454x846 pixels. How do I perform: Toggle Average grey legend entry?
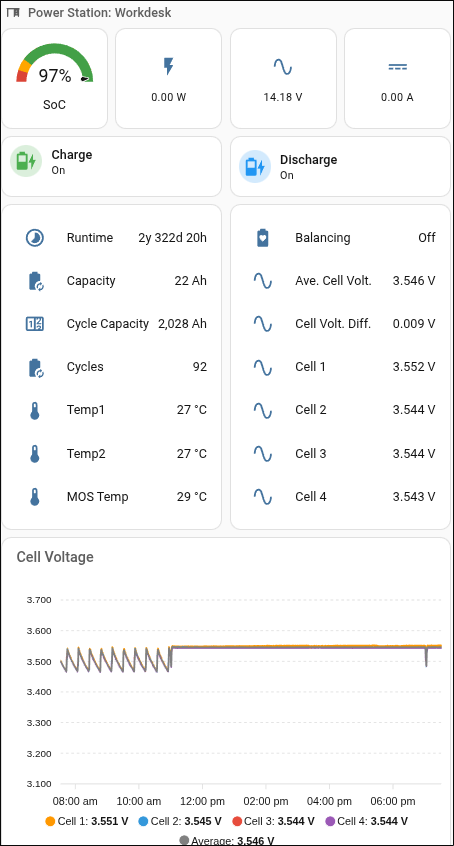227,840
